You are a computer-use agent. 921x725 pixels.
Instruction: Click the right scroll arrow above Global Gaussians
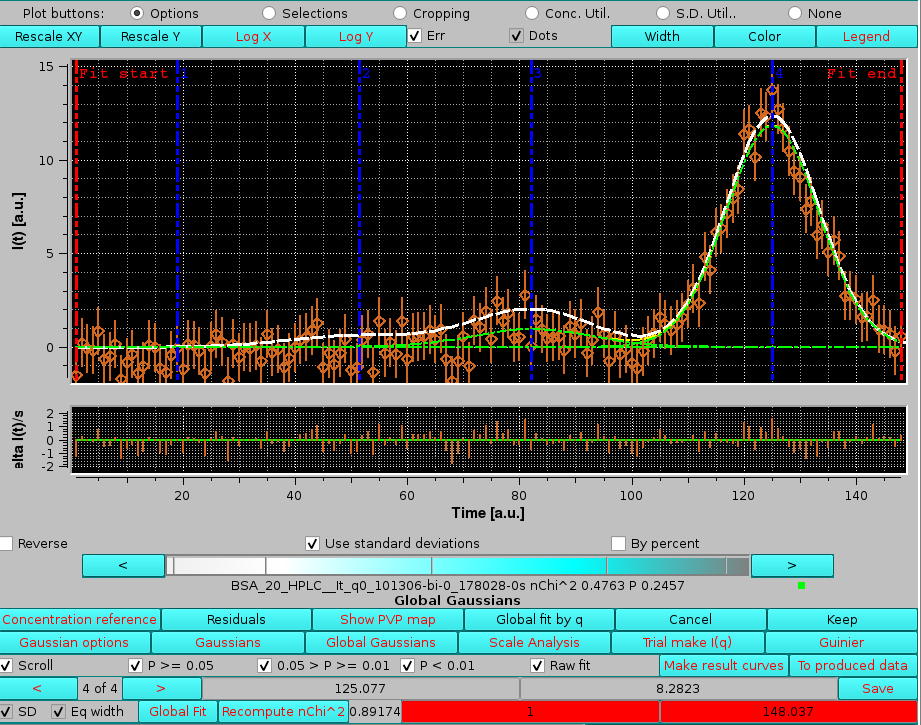[791, 565]
